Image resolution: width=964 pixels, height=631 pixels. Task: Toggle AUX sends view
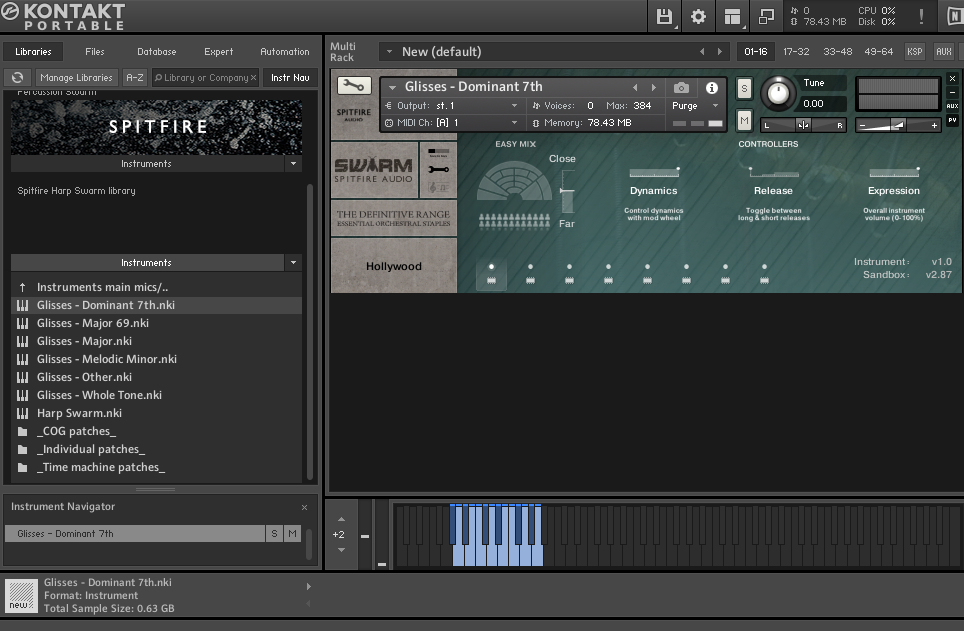[x=943, y=52]
